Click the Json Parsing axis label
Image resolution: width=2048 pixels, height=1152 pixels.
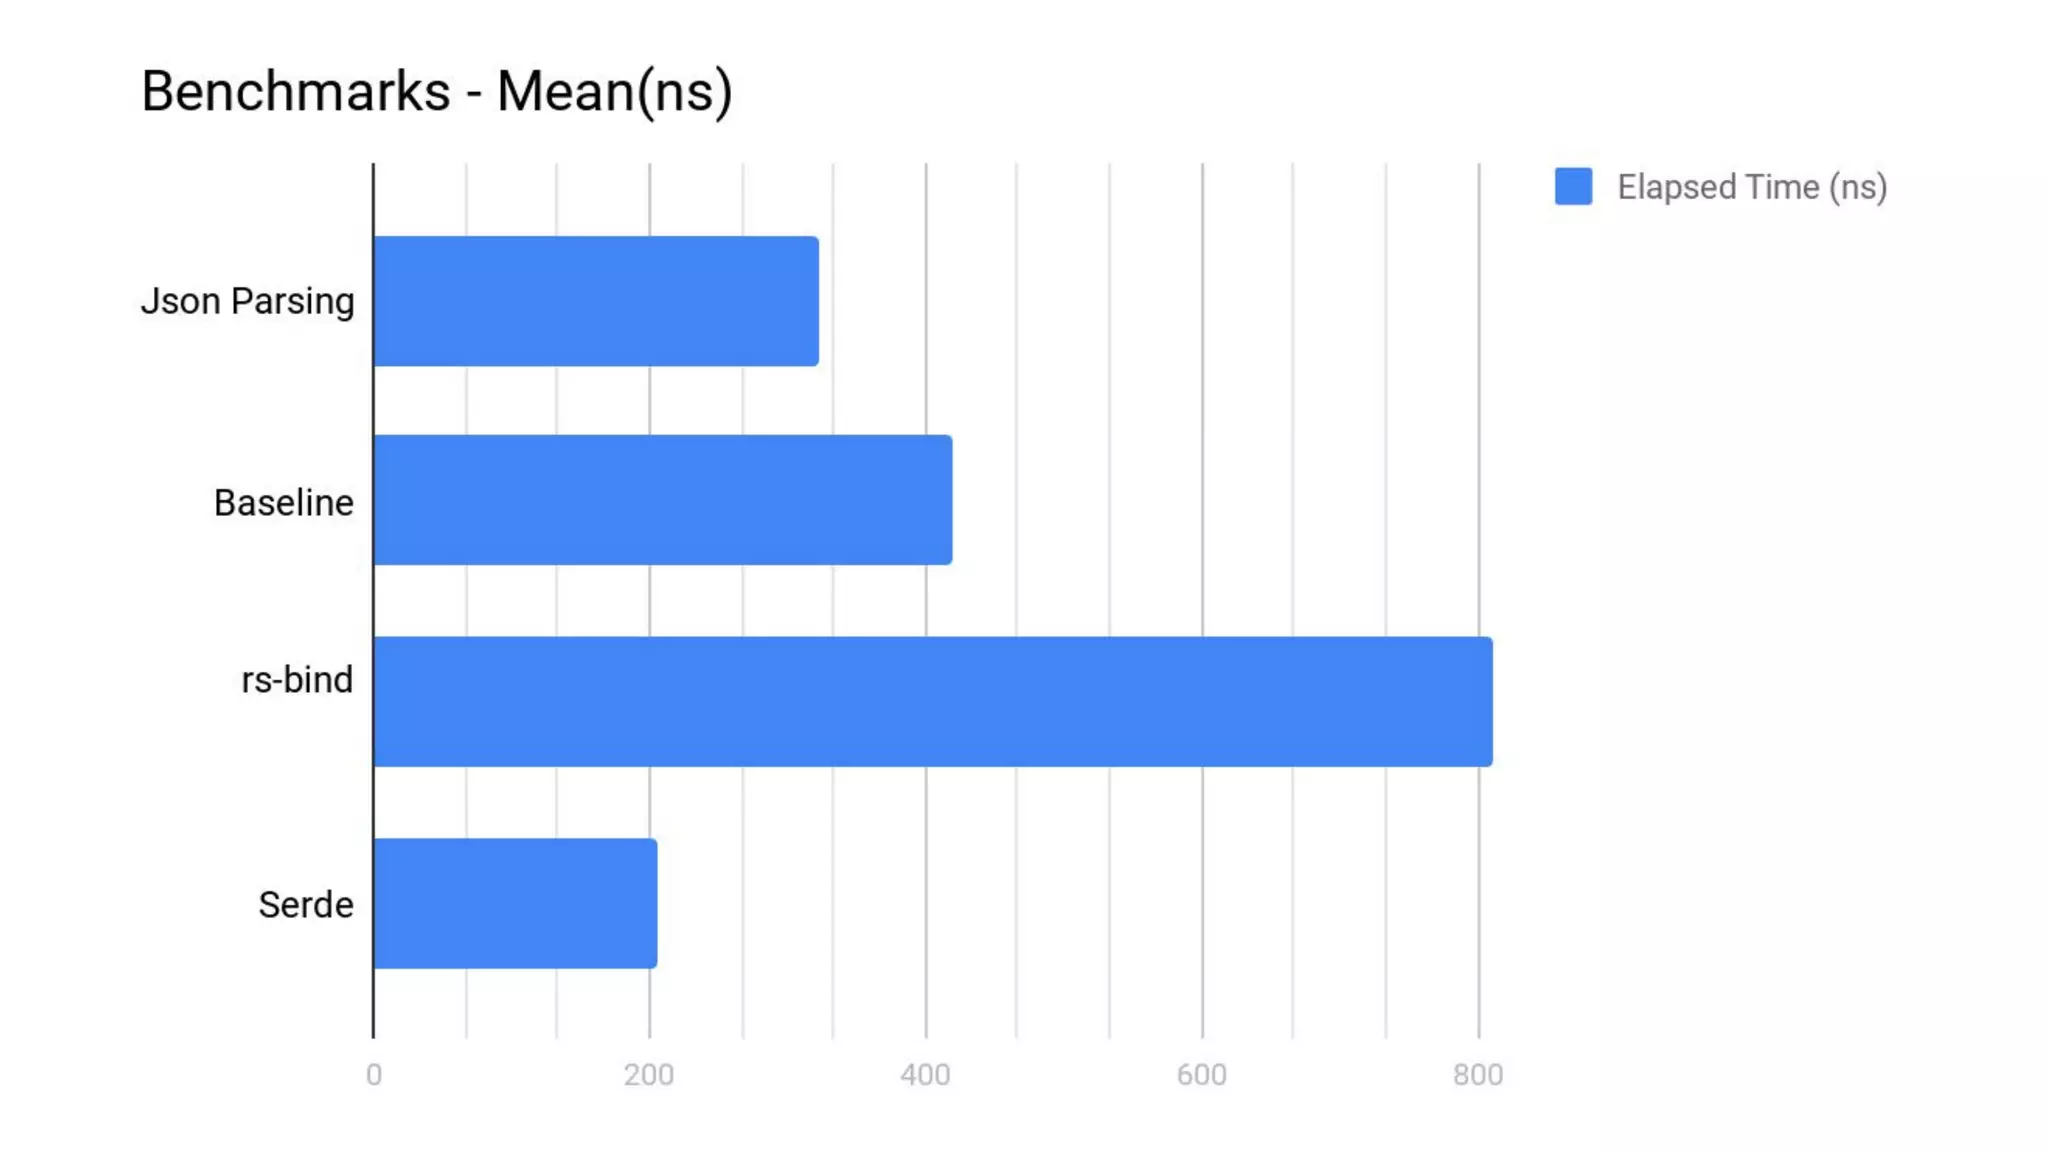(248, 301)
